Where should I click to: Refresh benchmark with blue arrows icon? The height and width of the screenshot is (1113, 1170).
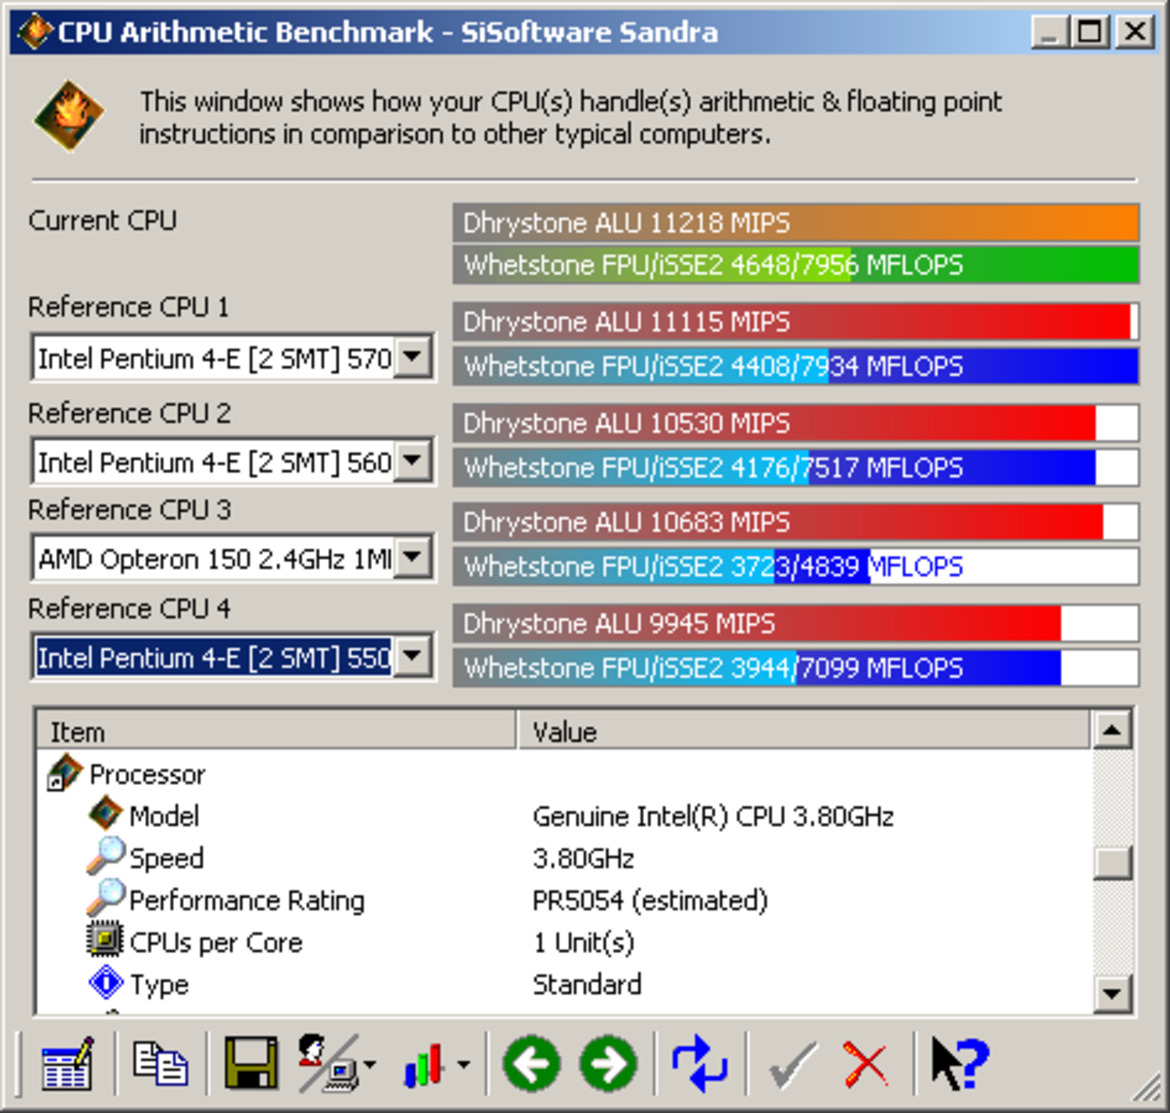click(699, 1063)
